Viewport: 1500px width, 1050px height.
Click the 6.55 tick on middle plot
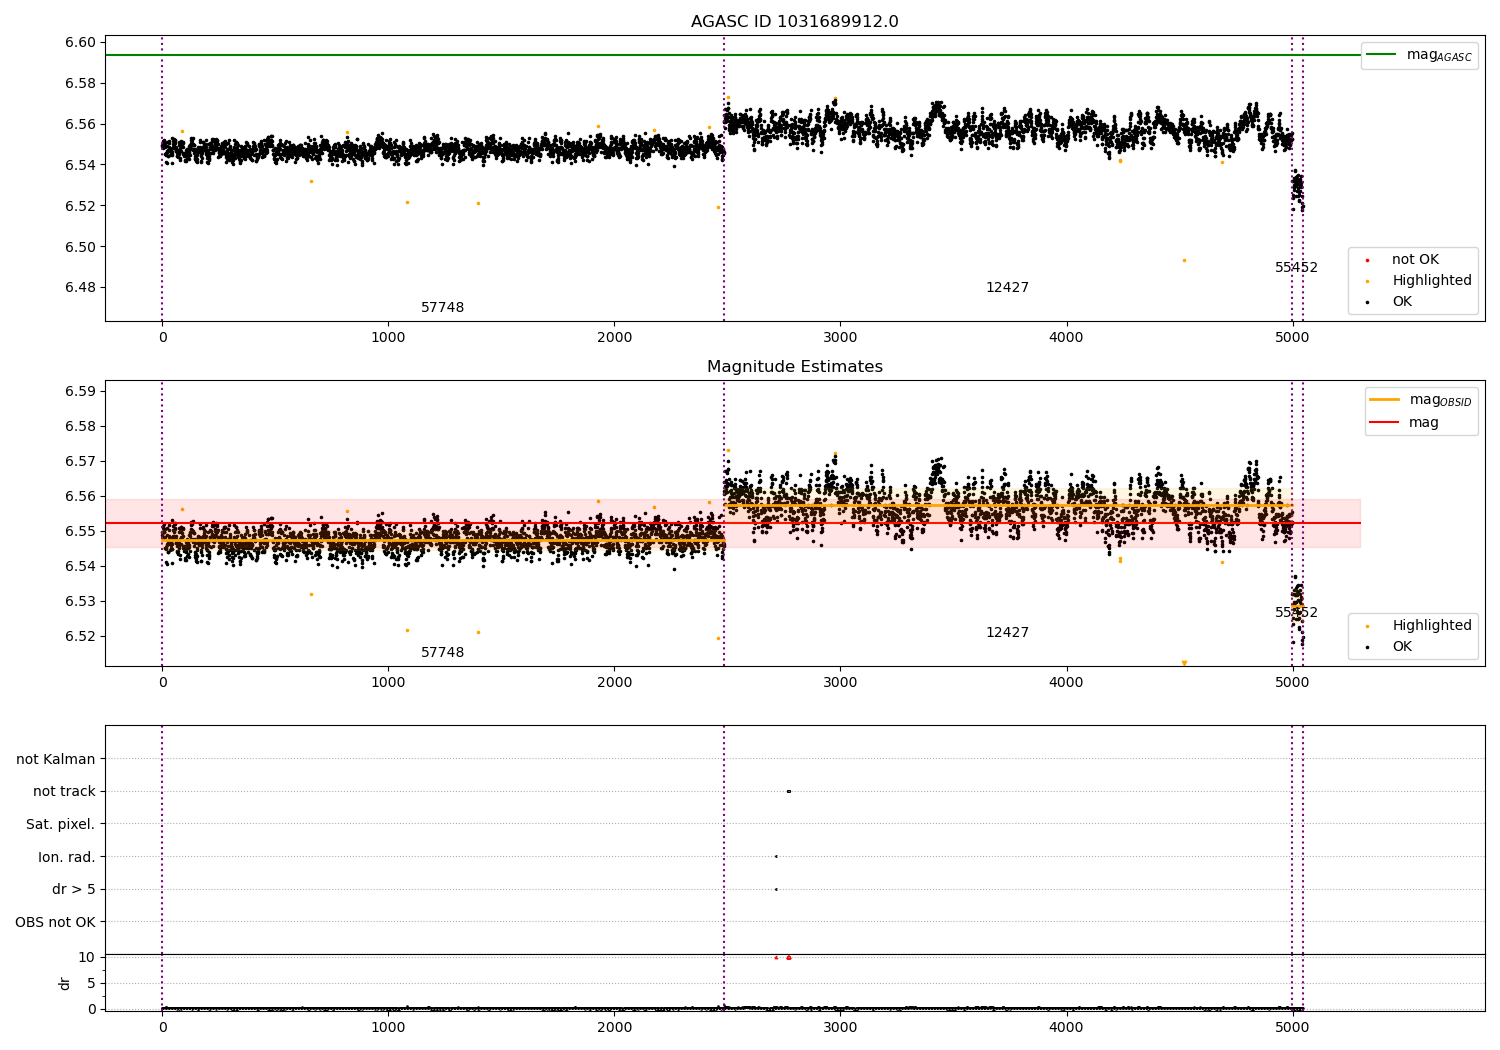click(80, 531)
